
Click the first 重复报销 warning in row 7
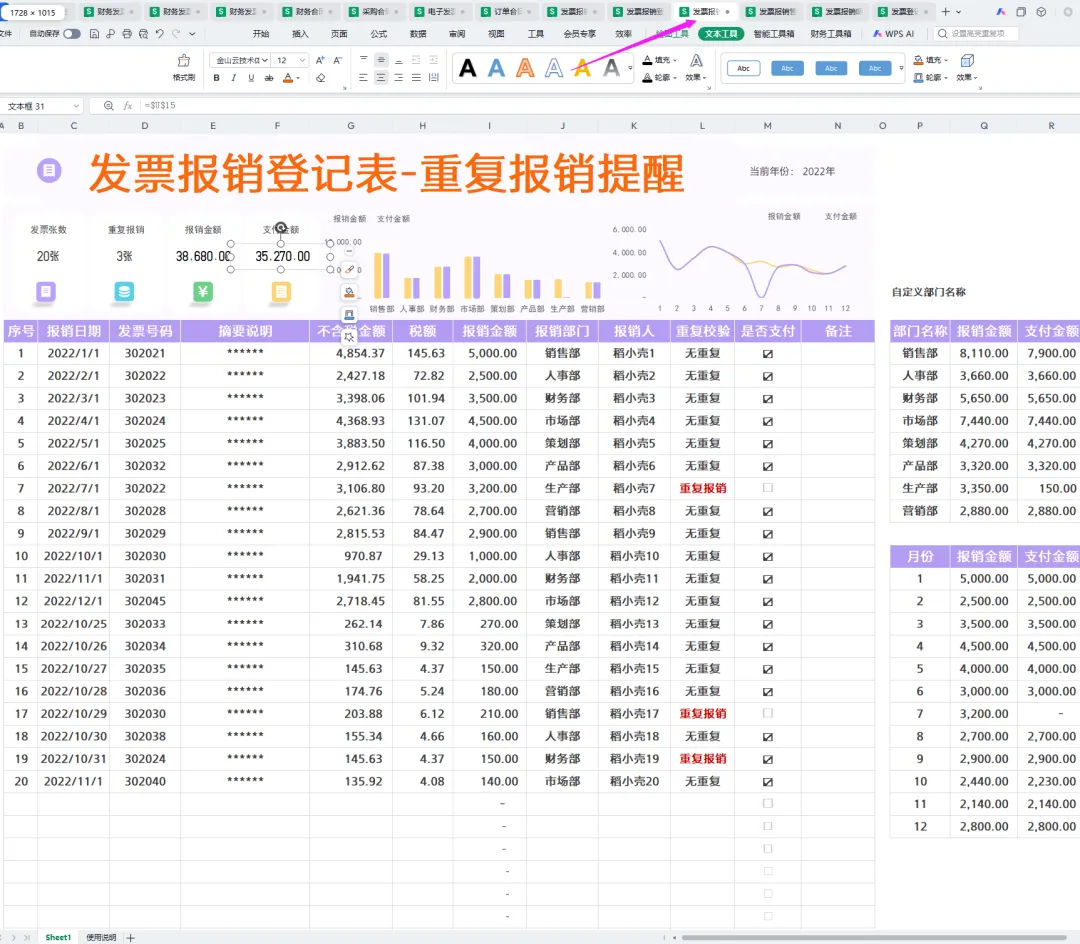coord(703,488)
